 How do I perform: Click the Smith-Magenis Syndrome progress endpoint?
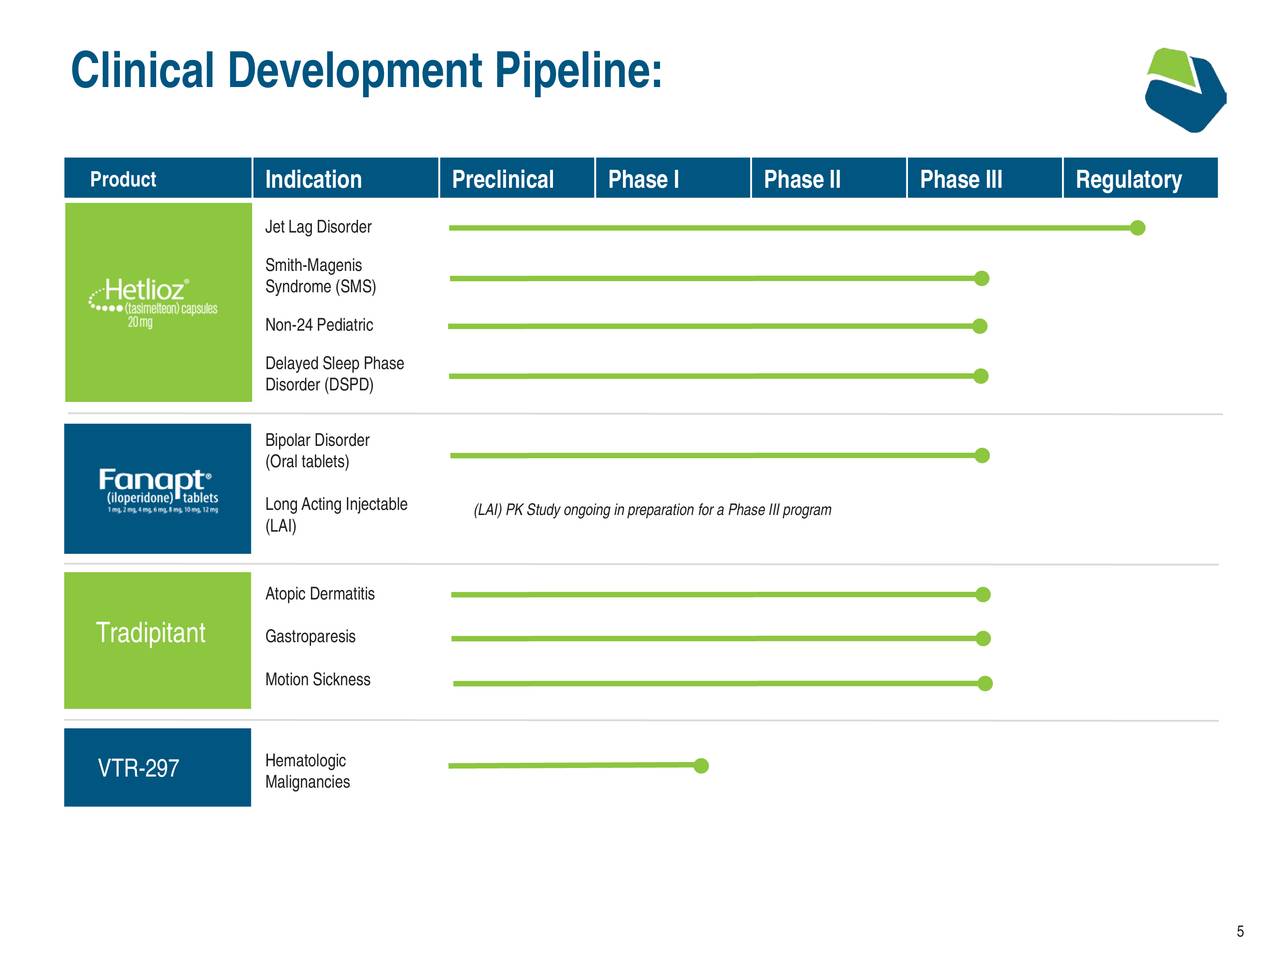tap(982, 278)
